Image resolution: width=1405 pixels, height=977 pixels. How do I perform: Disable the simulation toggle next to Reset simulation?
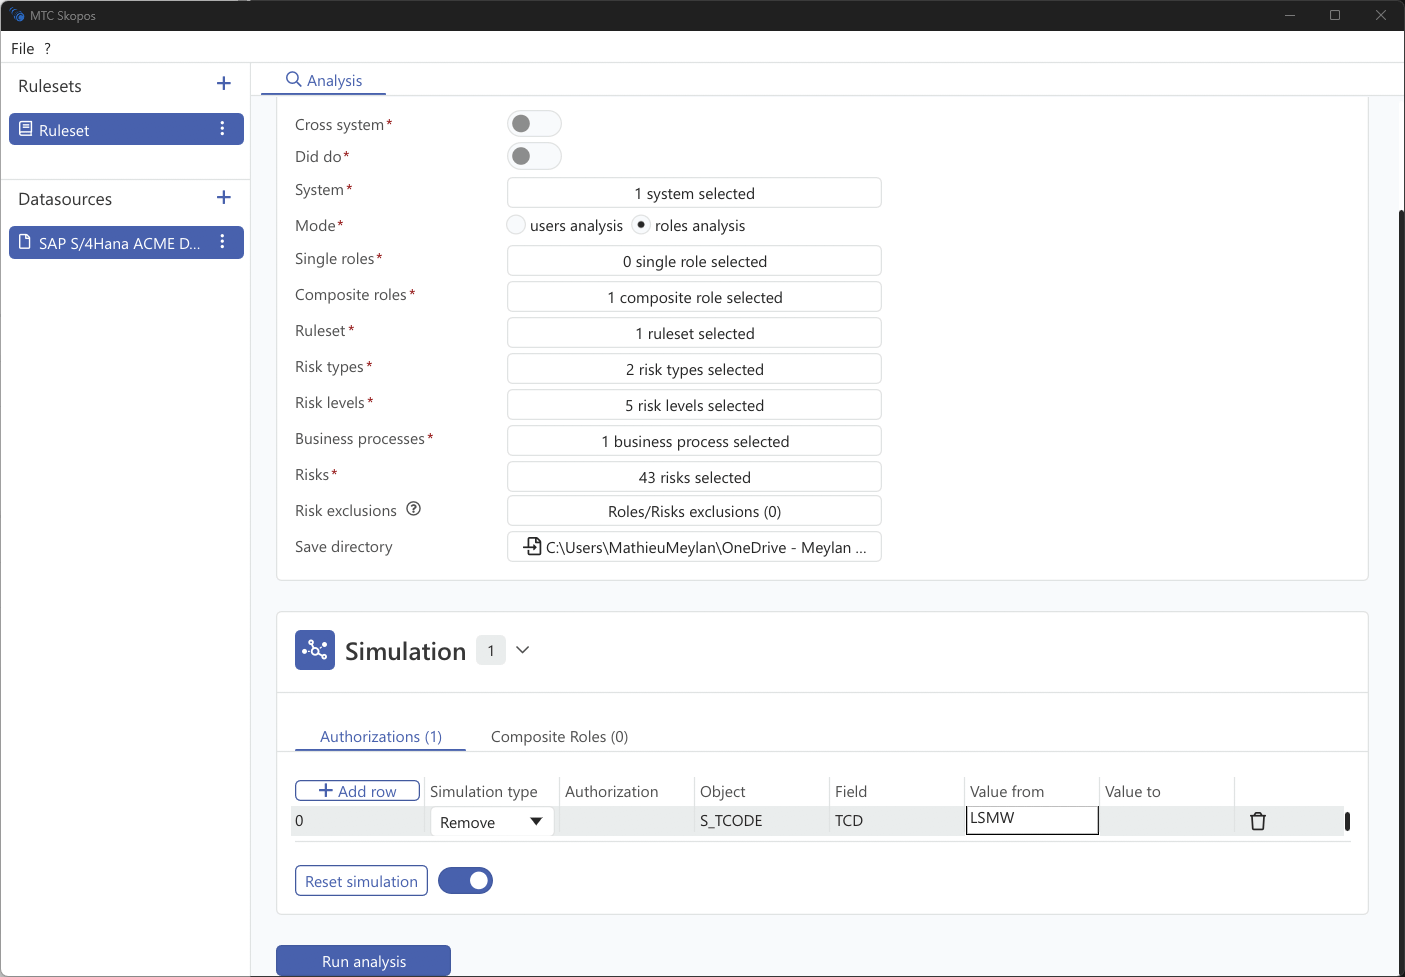465,880
